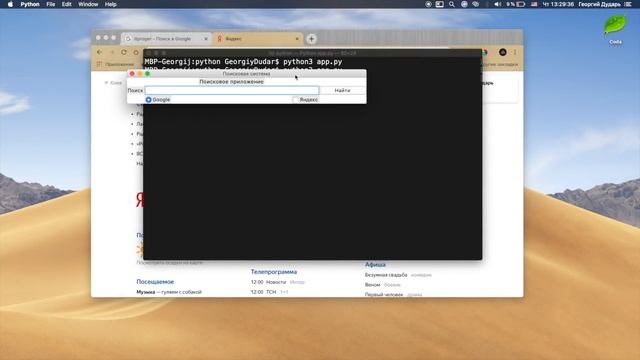Open the Help menu
Viewport: 640px width, 360px height.
tap(111, 4)
